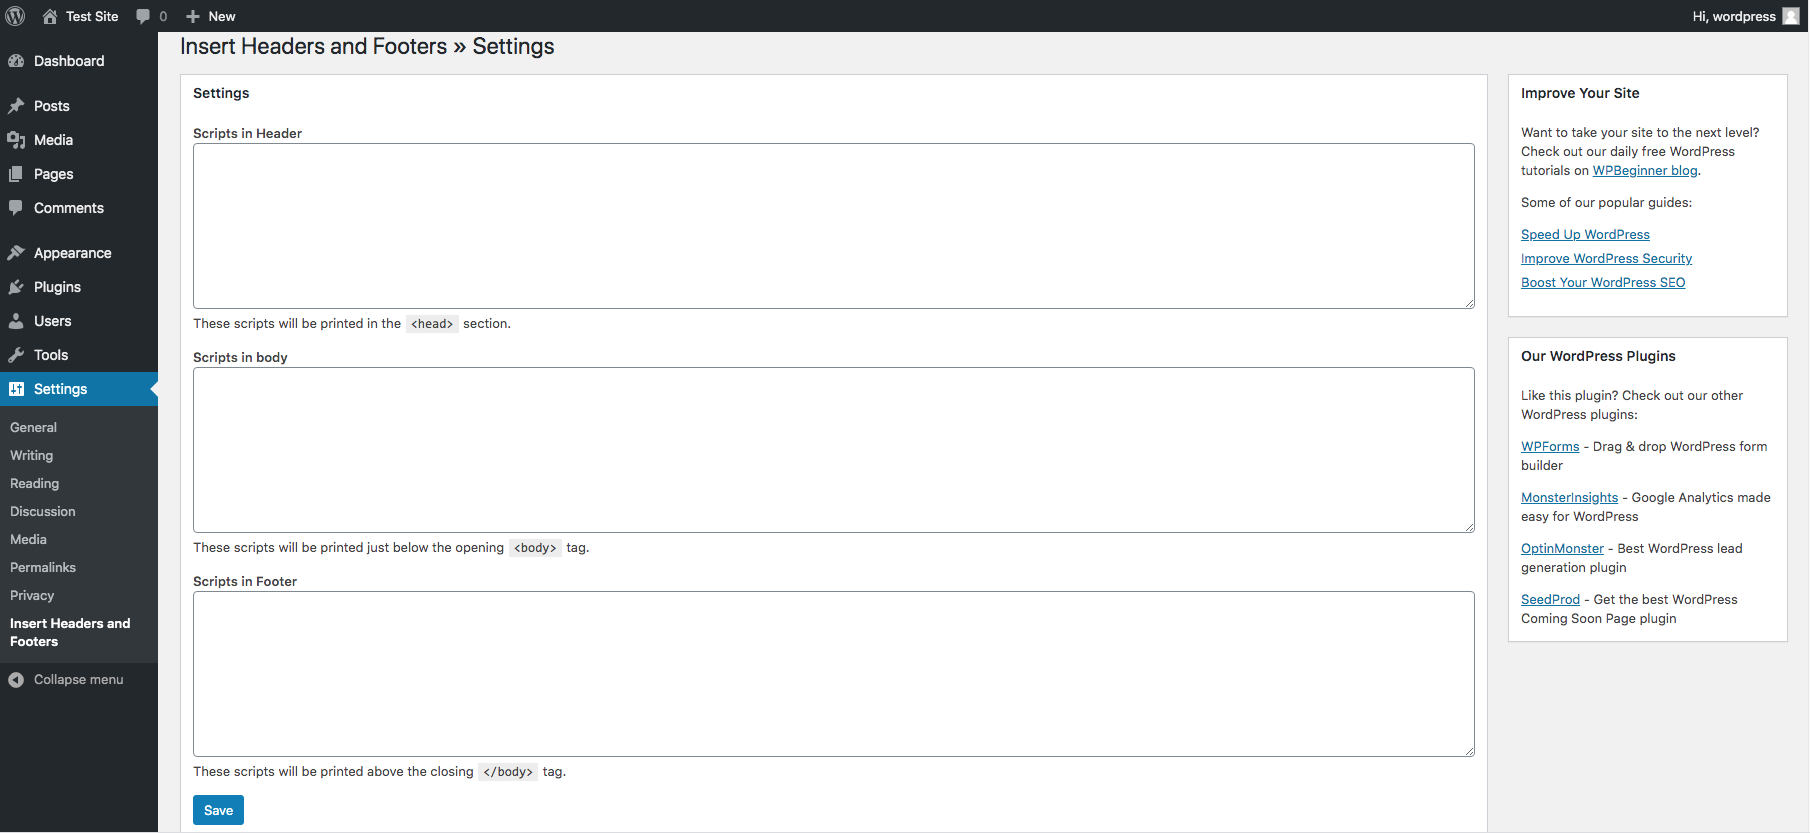Click footer textarea resize handle
This screenshot has height=833, width=1810.
pos(1469,751)
